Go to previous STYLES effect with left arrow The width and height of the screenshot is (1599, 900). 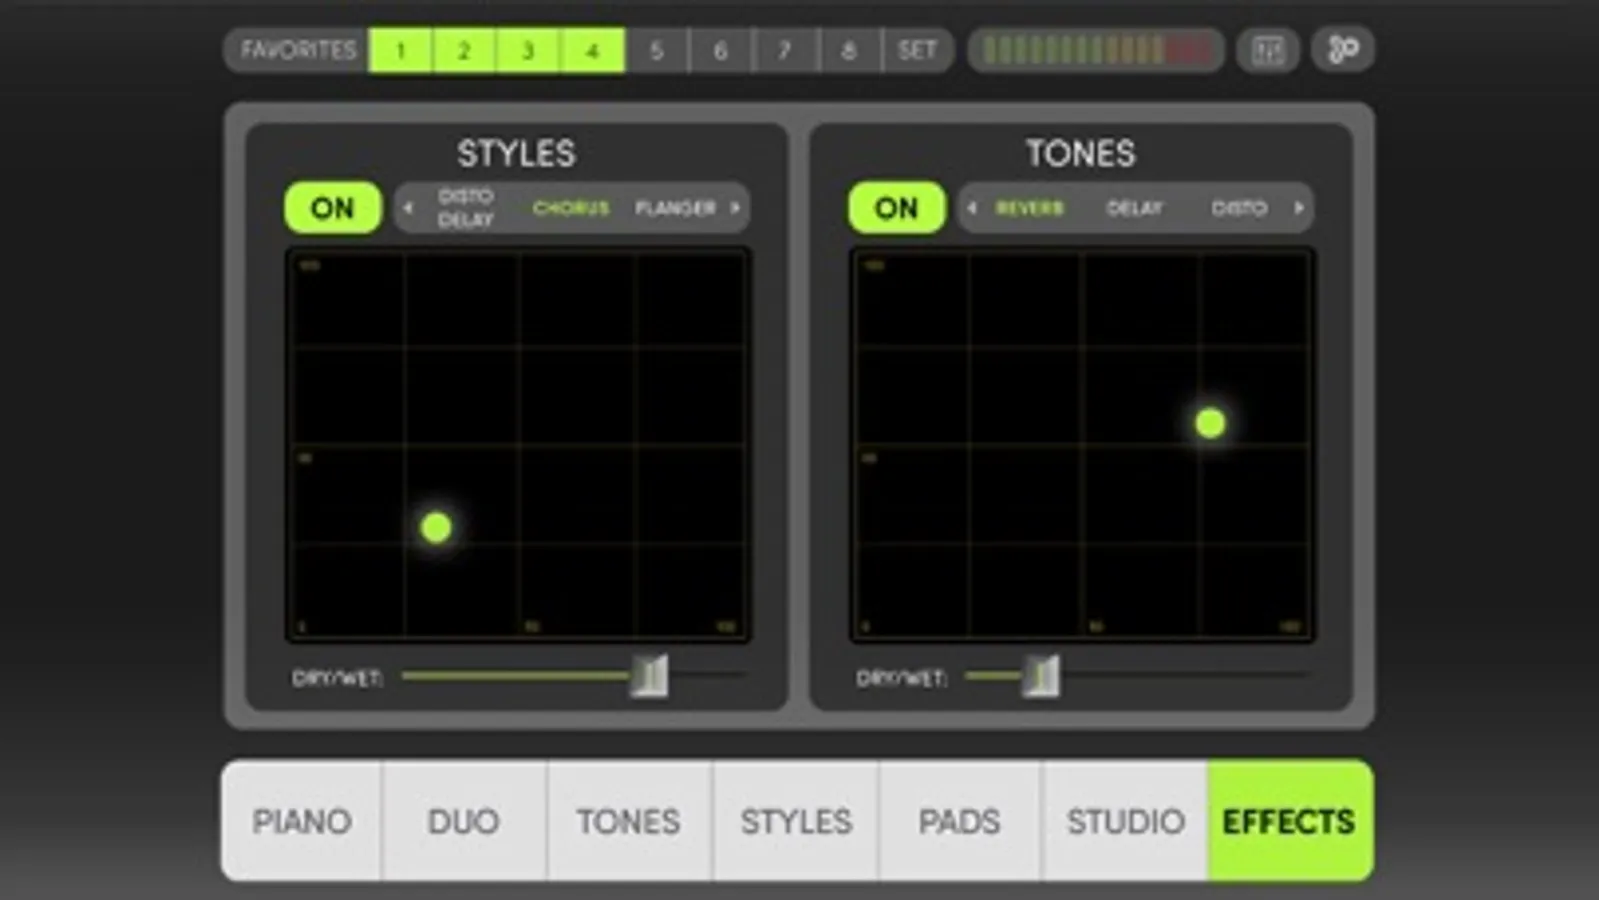408,208
